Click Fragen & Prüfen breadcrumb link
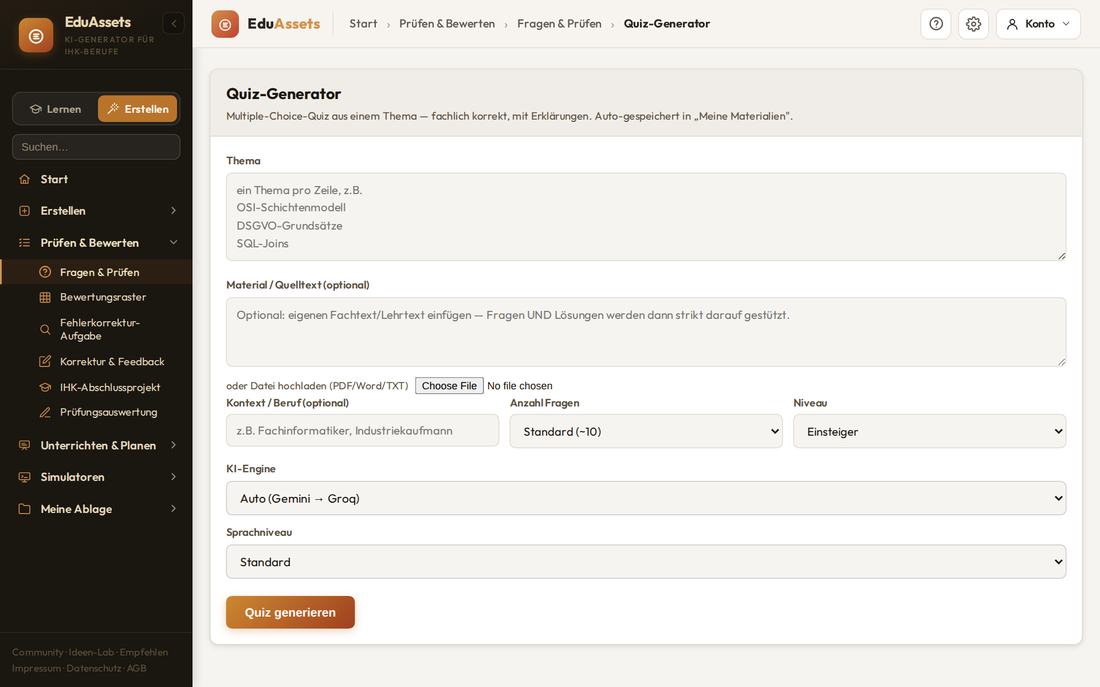Viewport: 1100px width, 687px height. (559, 24)
